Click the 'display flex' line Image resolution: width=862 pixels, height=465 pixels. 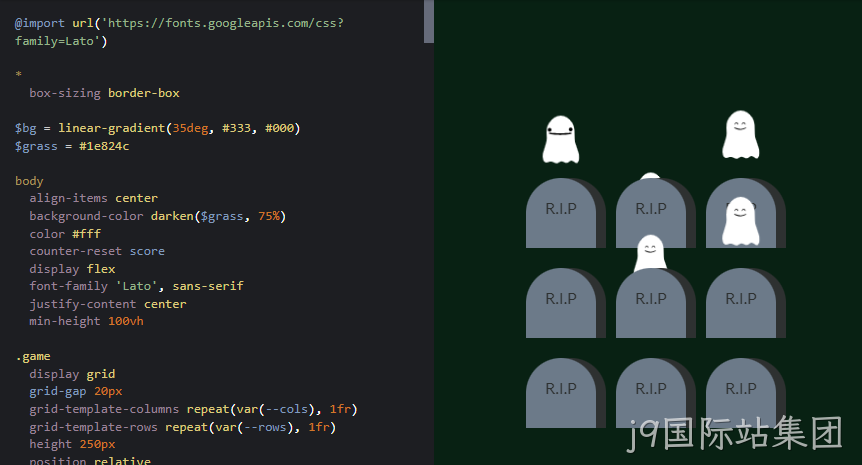pos(72,269)
